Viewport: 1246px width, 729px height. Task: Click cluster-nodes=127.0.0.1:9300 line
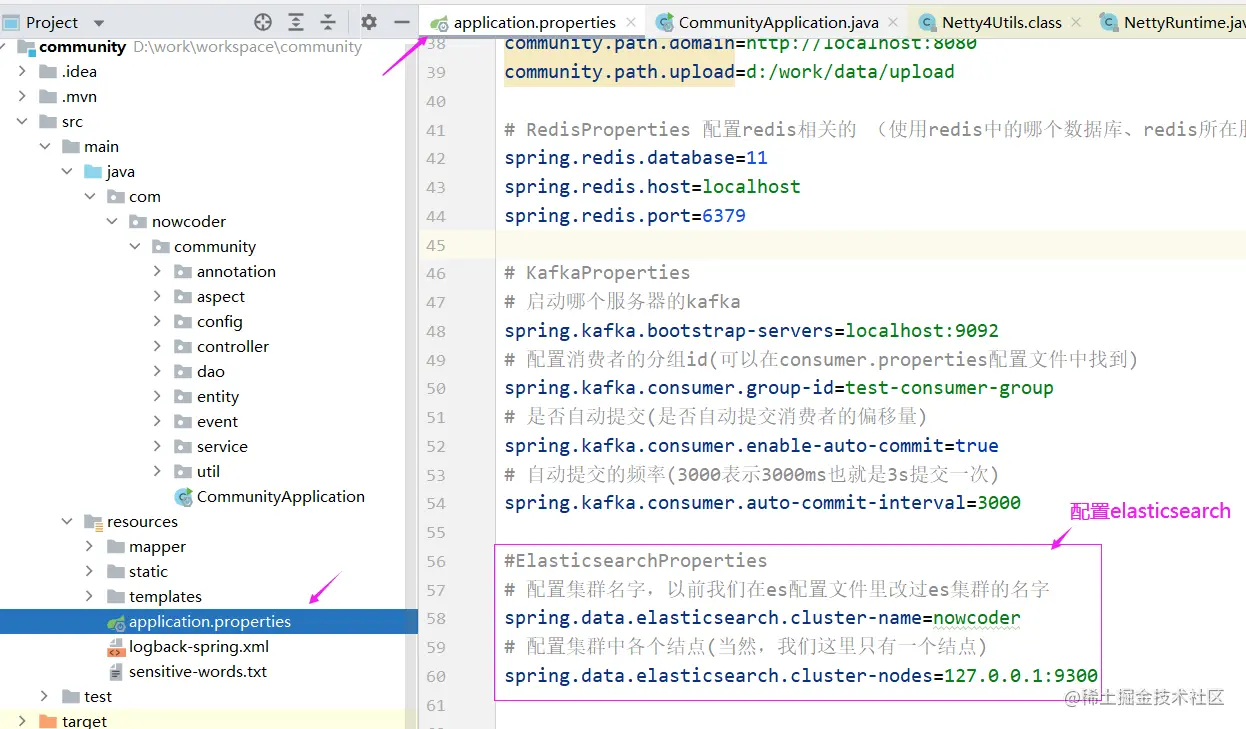(x=801, y=676)
